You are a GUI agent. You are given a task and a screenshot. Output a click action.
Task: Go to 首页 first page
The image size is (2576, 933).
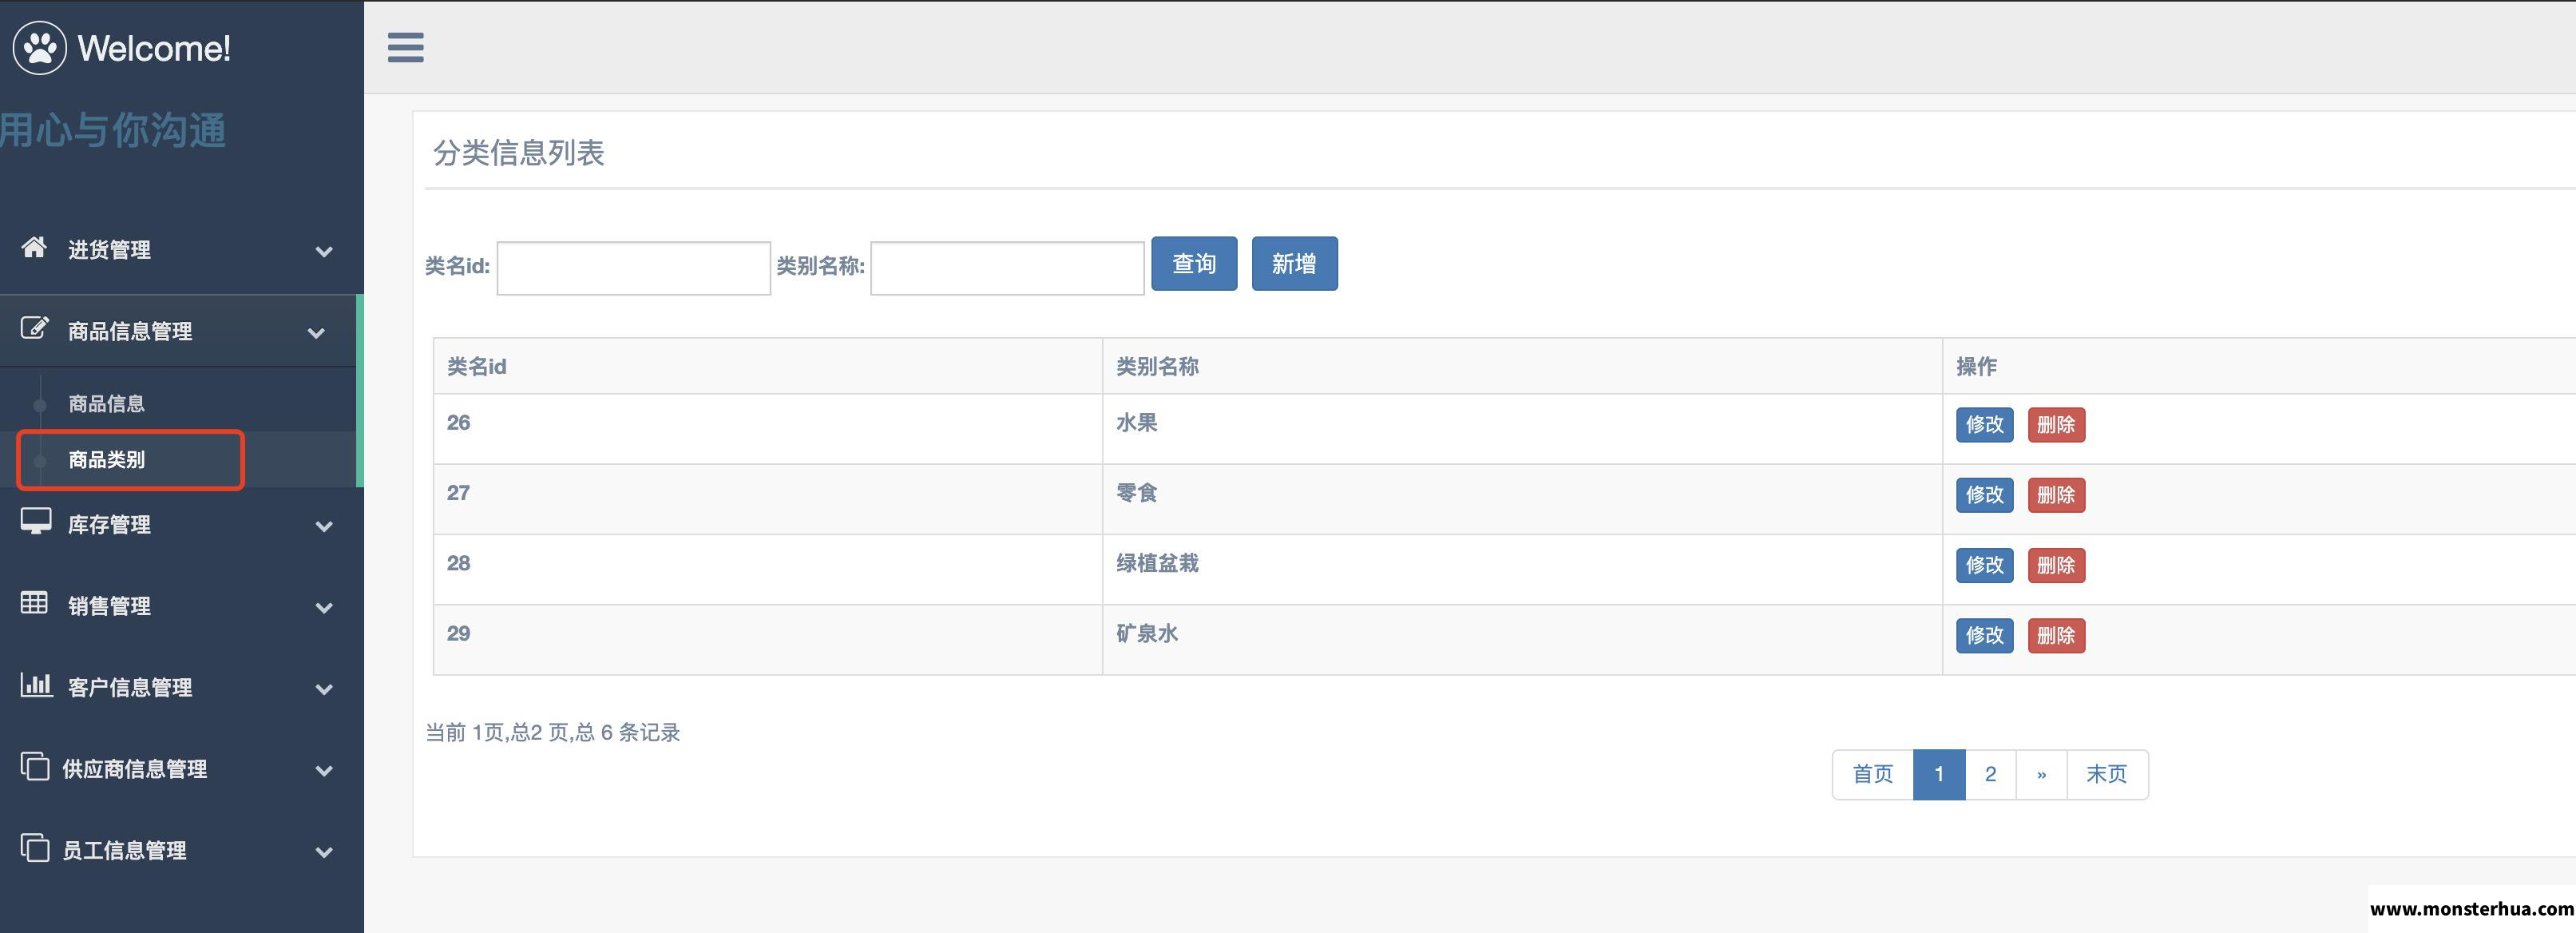(x=1872, y=775)
